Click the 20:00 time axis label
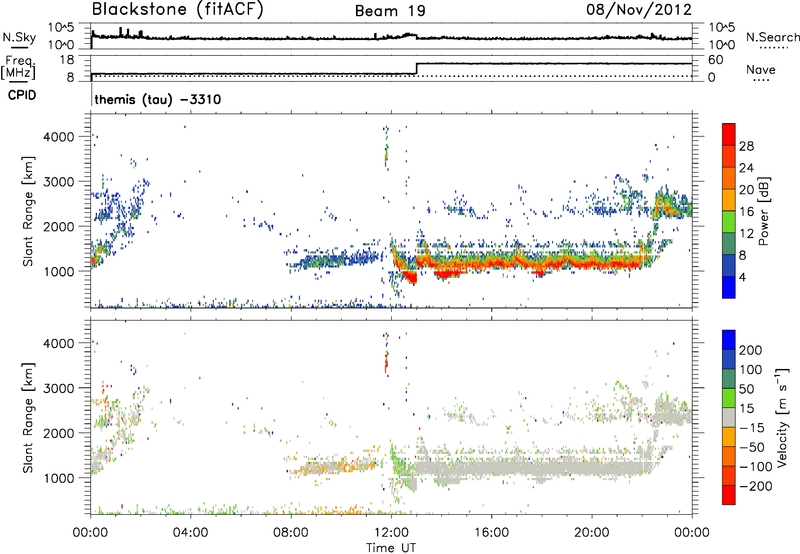The image size is (800, 554). tap(592, 533)
